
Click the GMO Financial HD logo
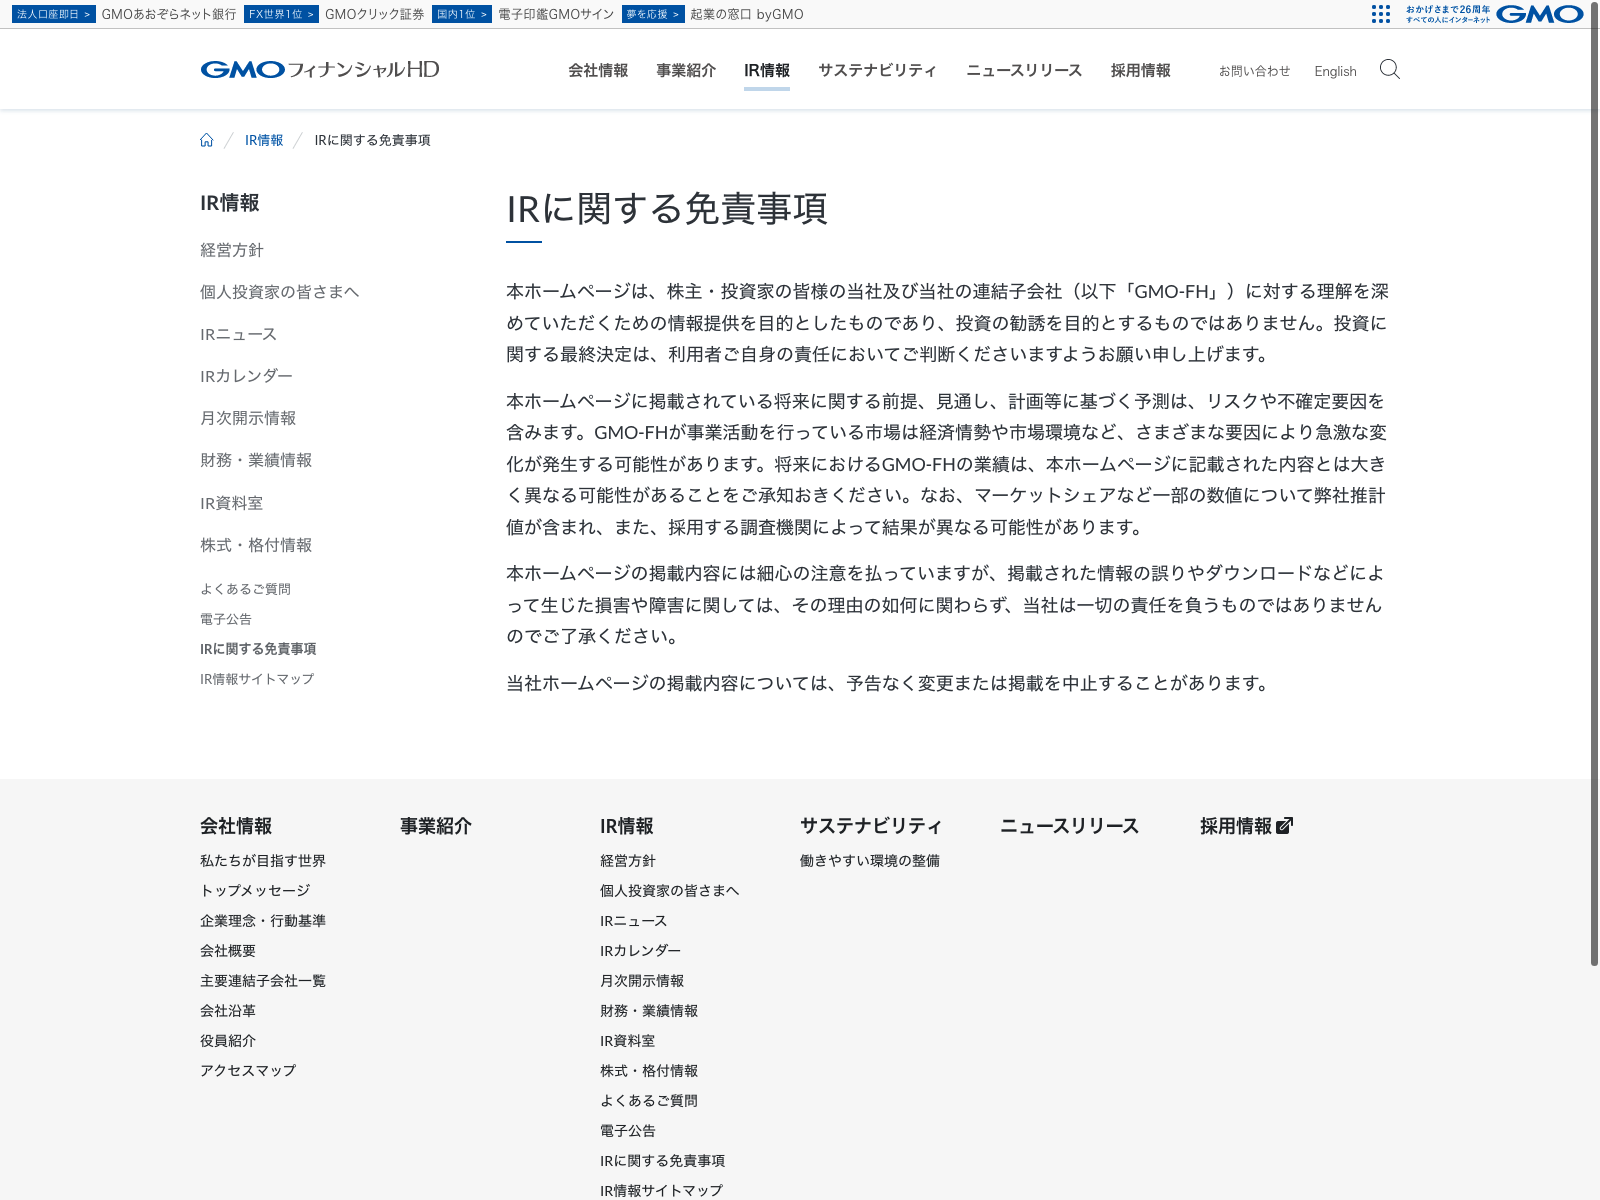tap(320, 70)
